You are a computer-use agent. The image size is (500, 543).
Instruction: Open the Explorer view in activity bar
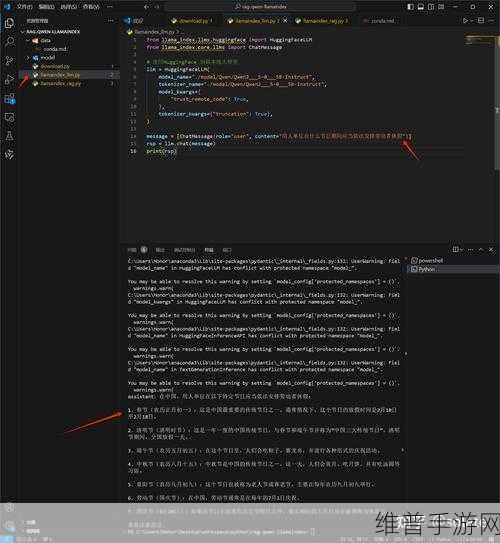pos(9,23)
